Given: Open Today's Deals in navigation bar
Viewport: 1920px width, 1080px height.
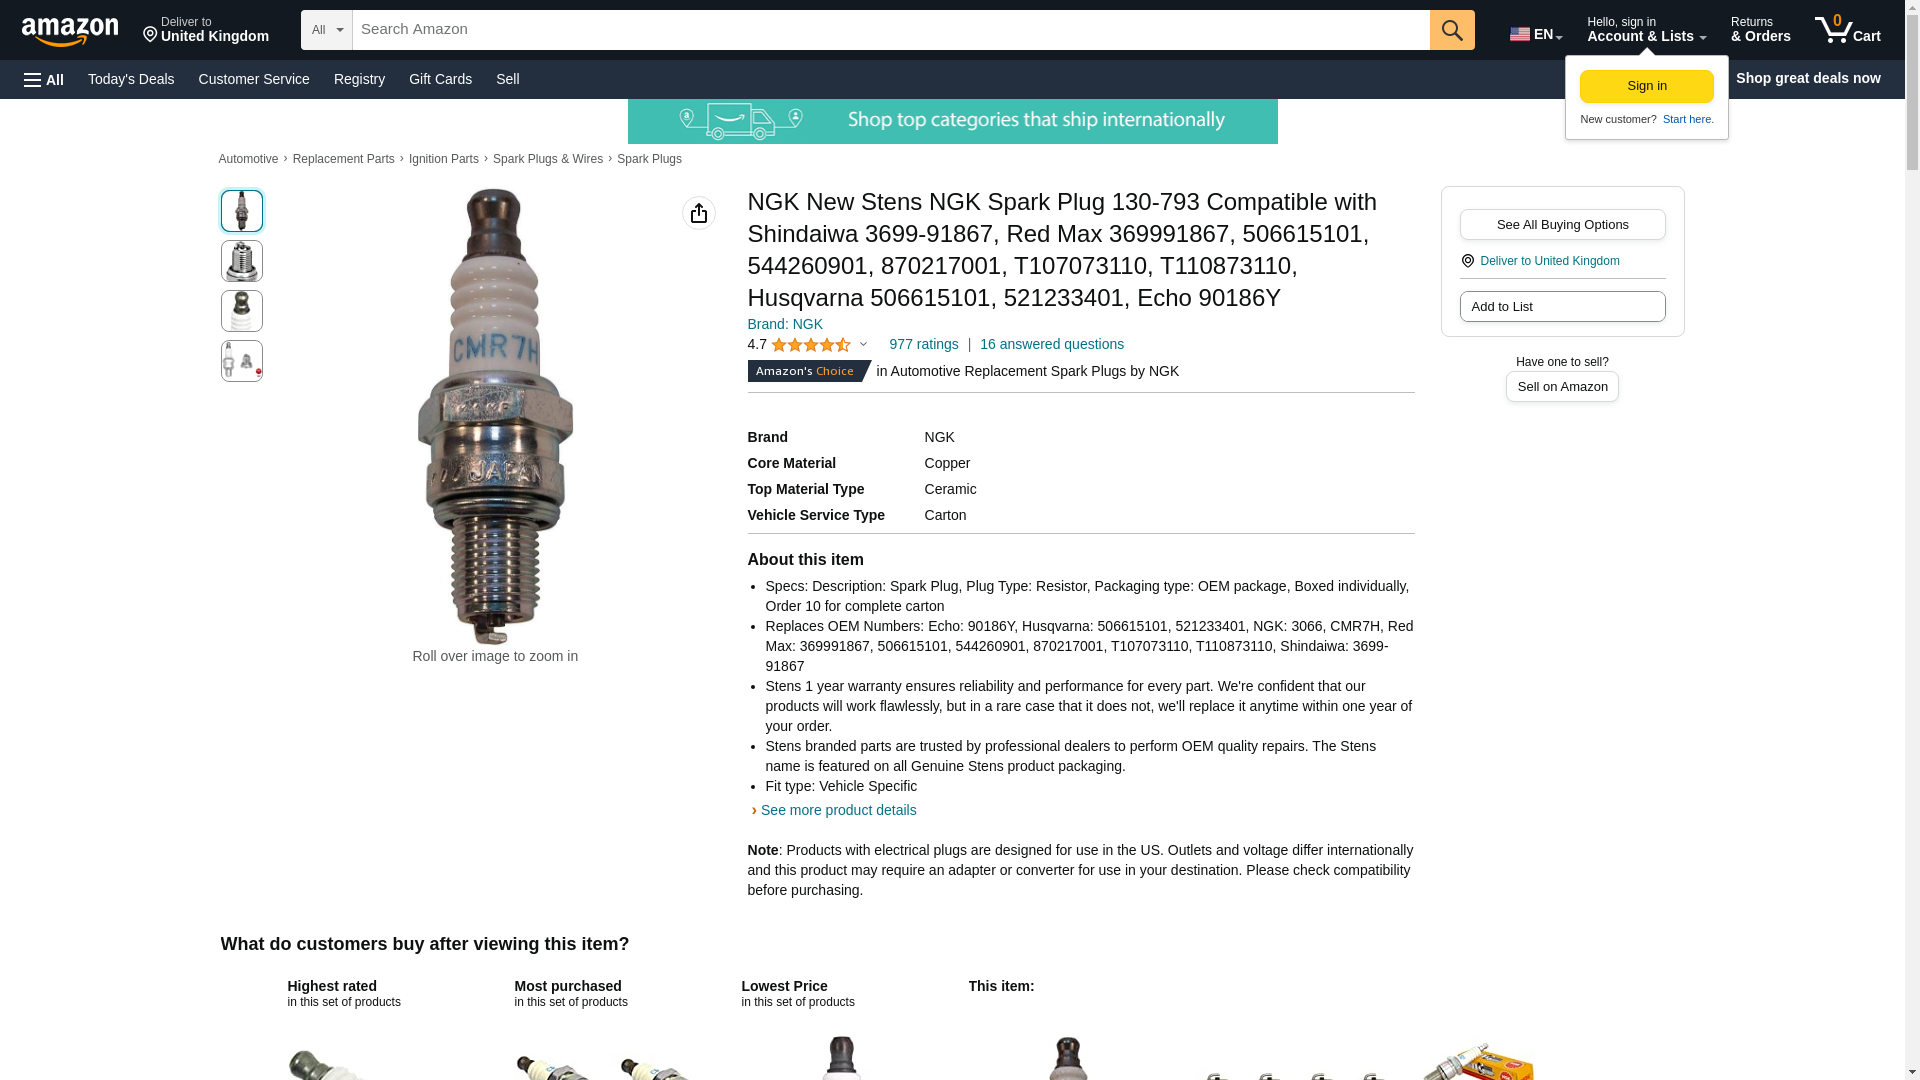Looking at the screenshot, I should (131, 79).
